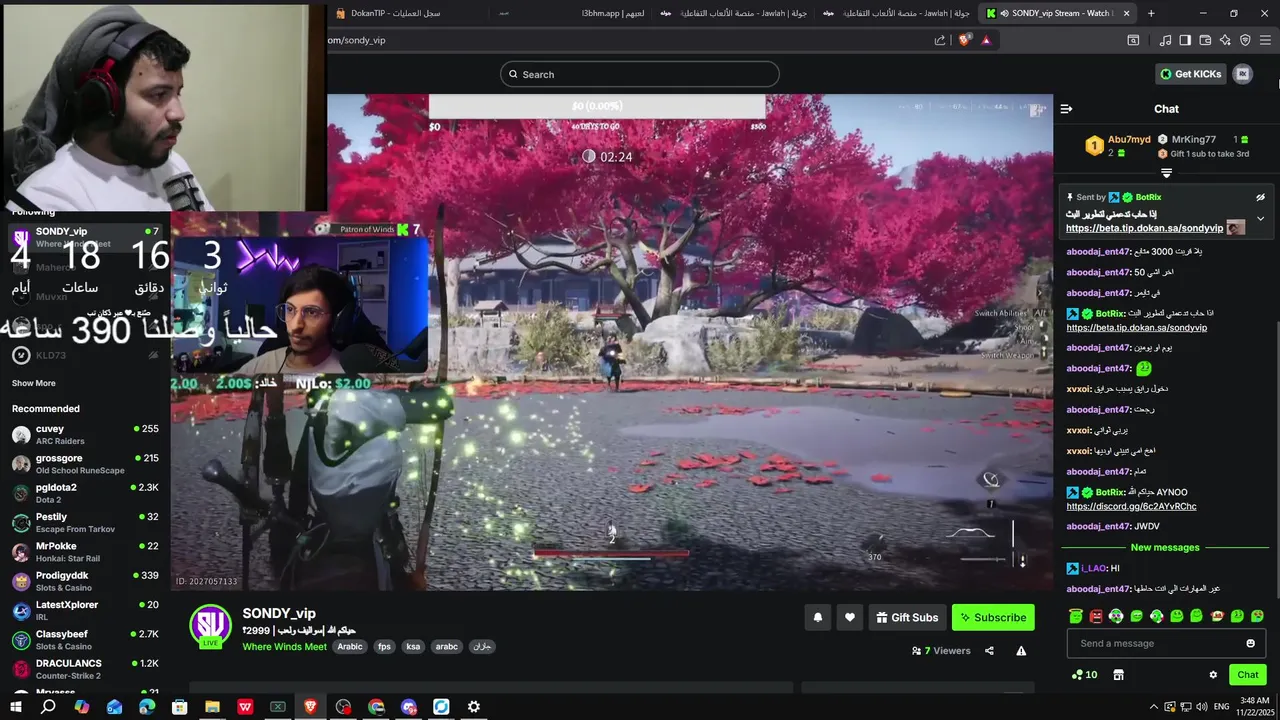The height and width of the screenshot is (720, 1280).
Task: Open the discord.gg link in chat
Action: [x=1131, y=506]
